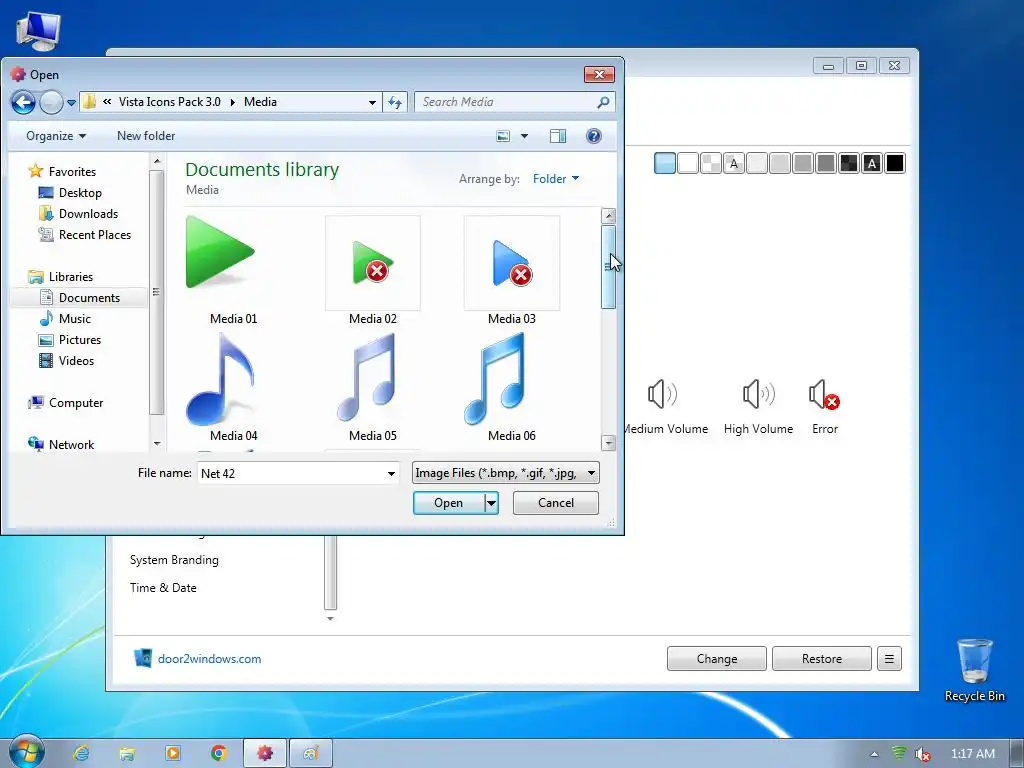The width and height of the screenshot is (1024, 768).
Task: Click the Open button
Action: pos(449,503)
